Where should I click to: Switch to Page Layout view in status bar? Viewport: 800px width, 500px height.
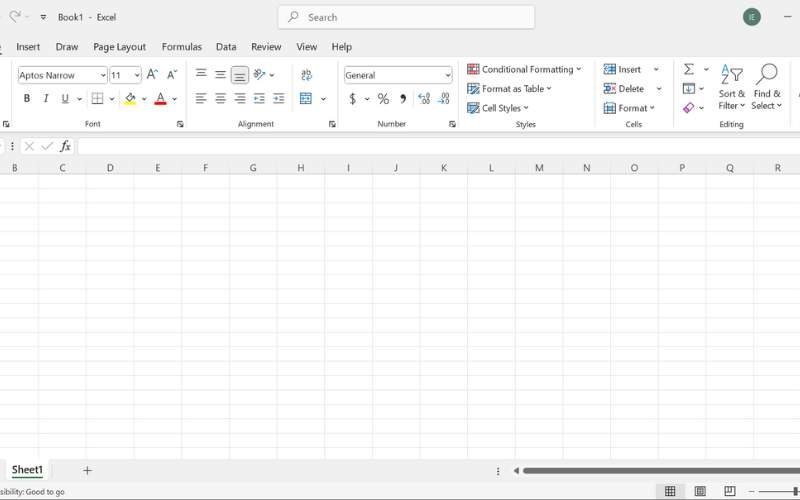(x=700, y=491)
